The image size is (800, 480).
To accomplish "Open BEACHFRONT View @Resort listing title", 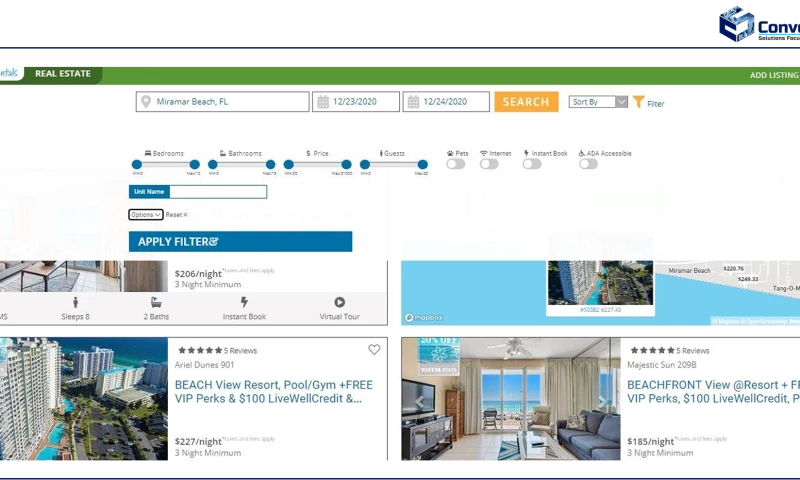I will click(713, 392).
